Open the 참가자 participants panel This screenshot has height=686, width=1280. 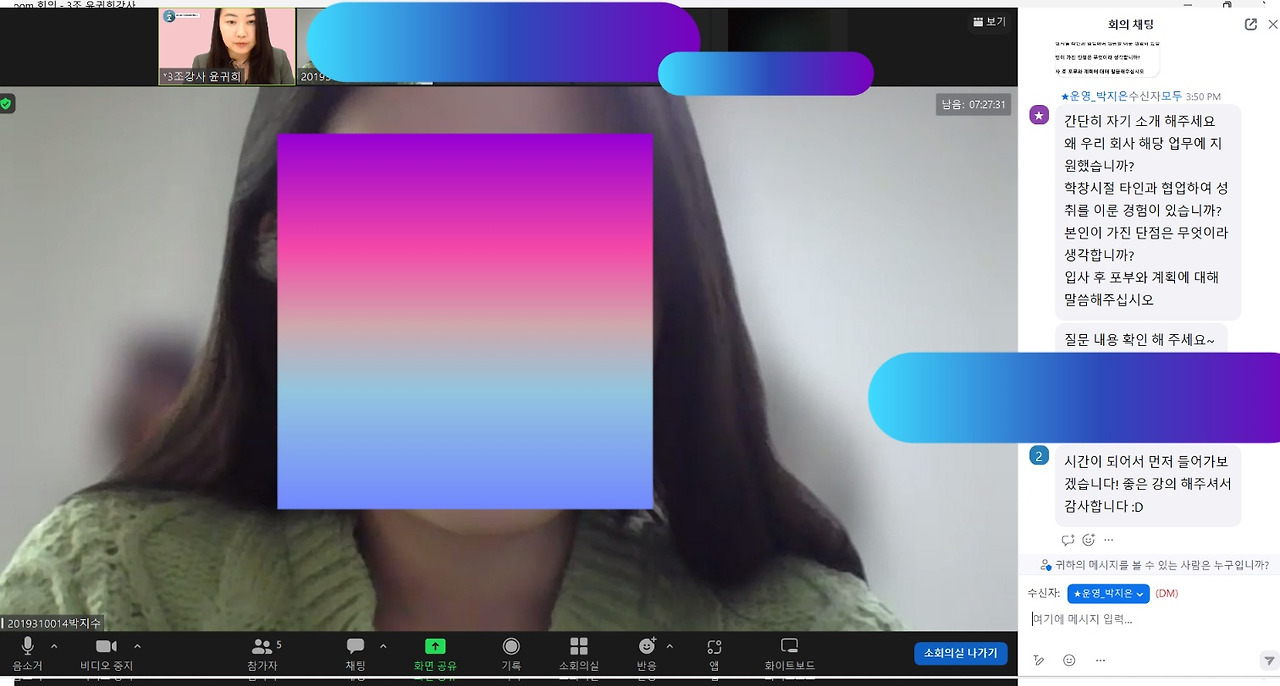coord(263,654)
